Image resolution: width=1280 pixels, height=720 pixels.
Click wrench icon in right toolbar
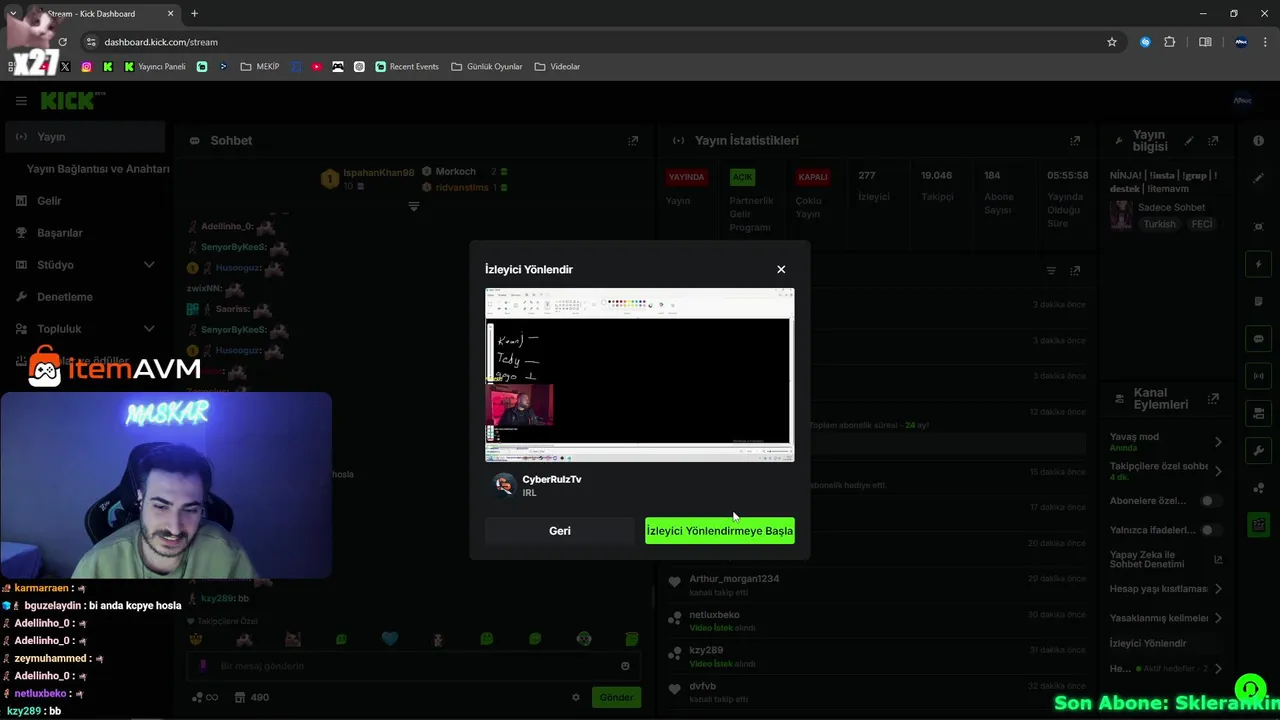[1259, 451]
